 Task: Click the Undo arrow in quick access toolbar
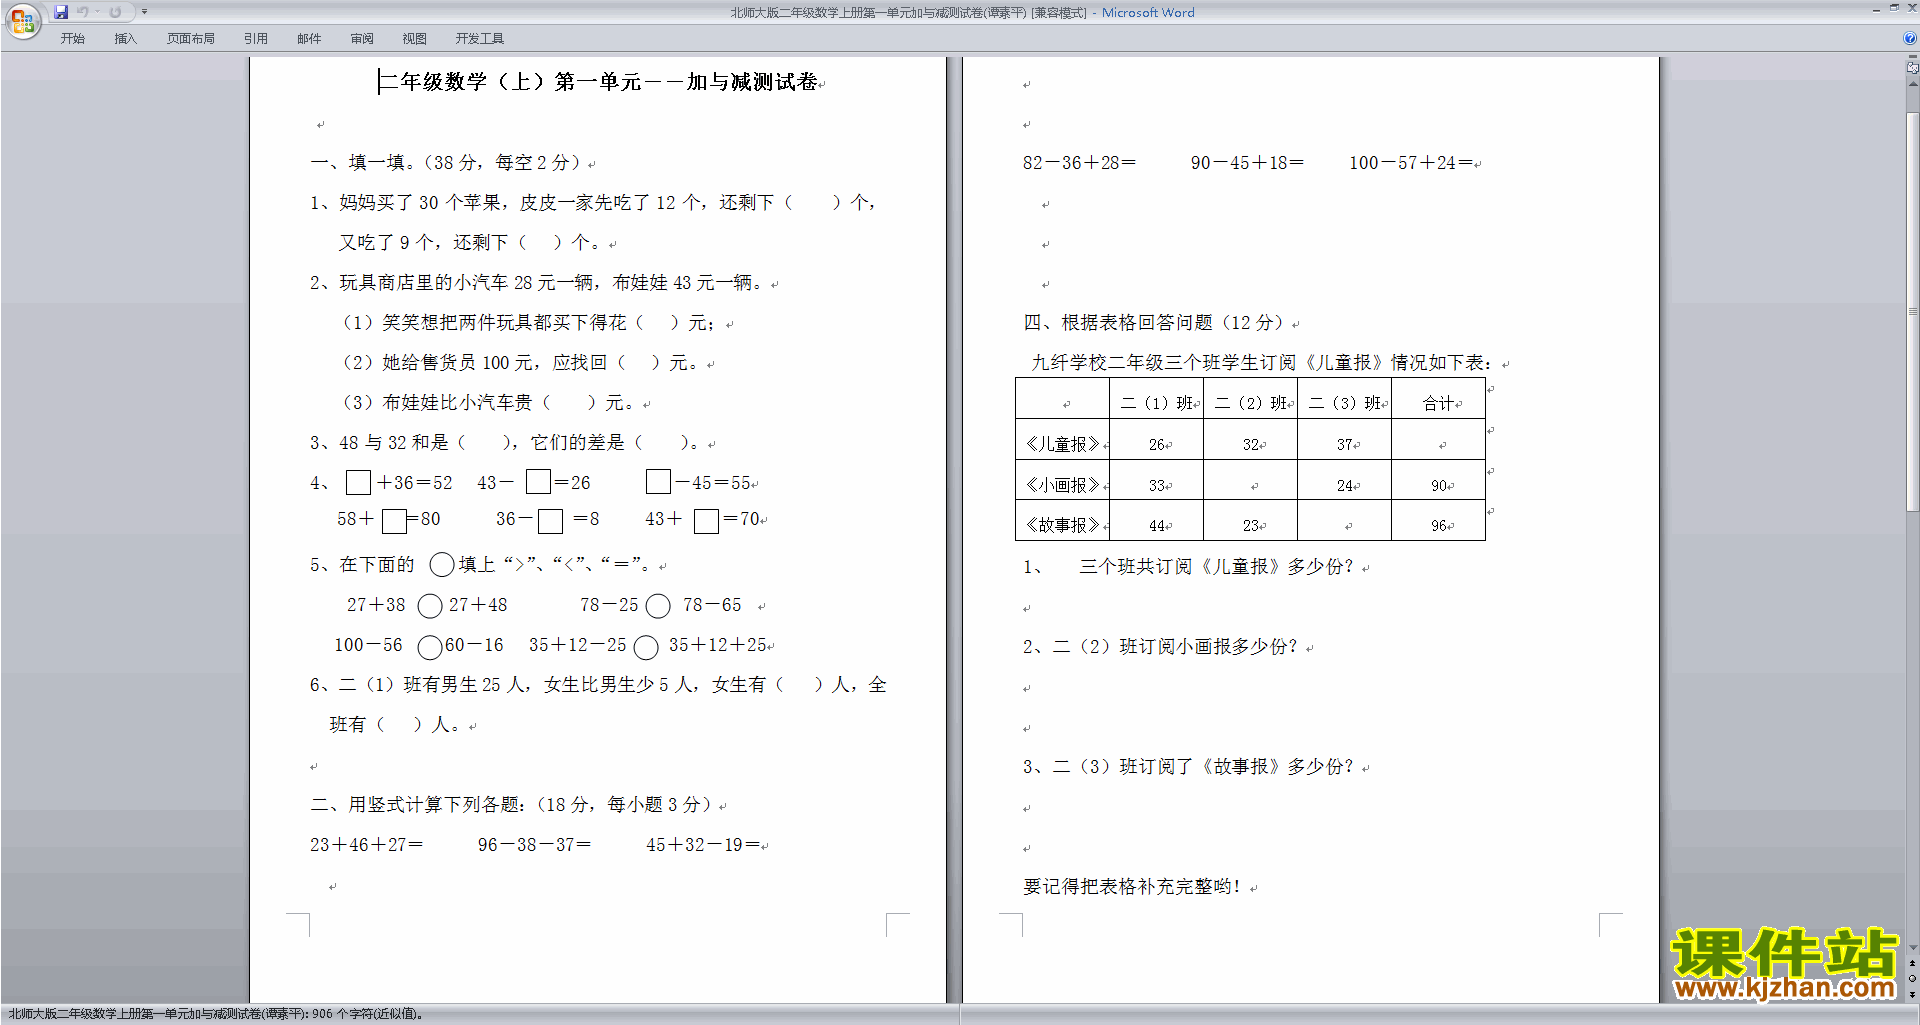(x=82, y=12)
